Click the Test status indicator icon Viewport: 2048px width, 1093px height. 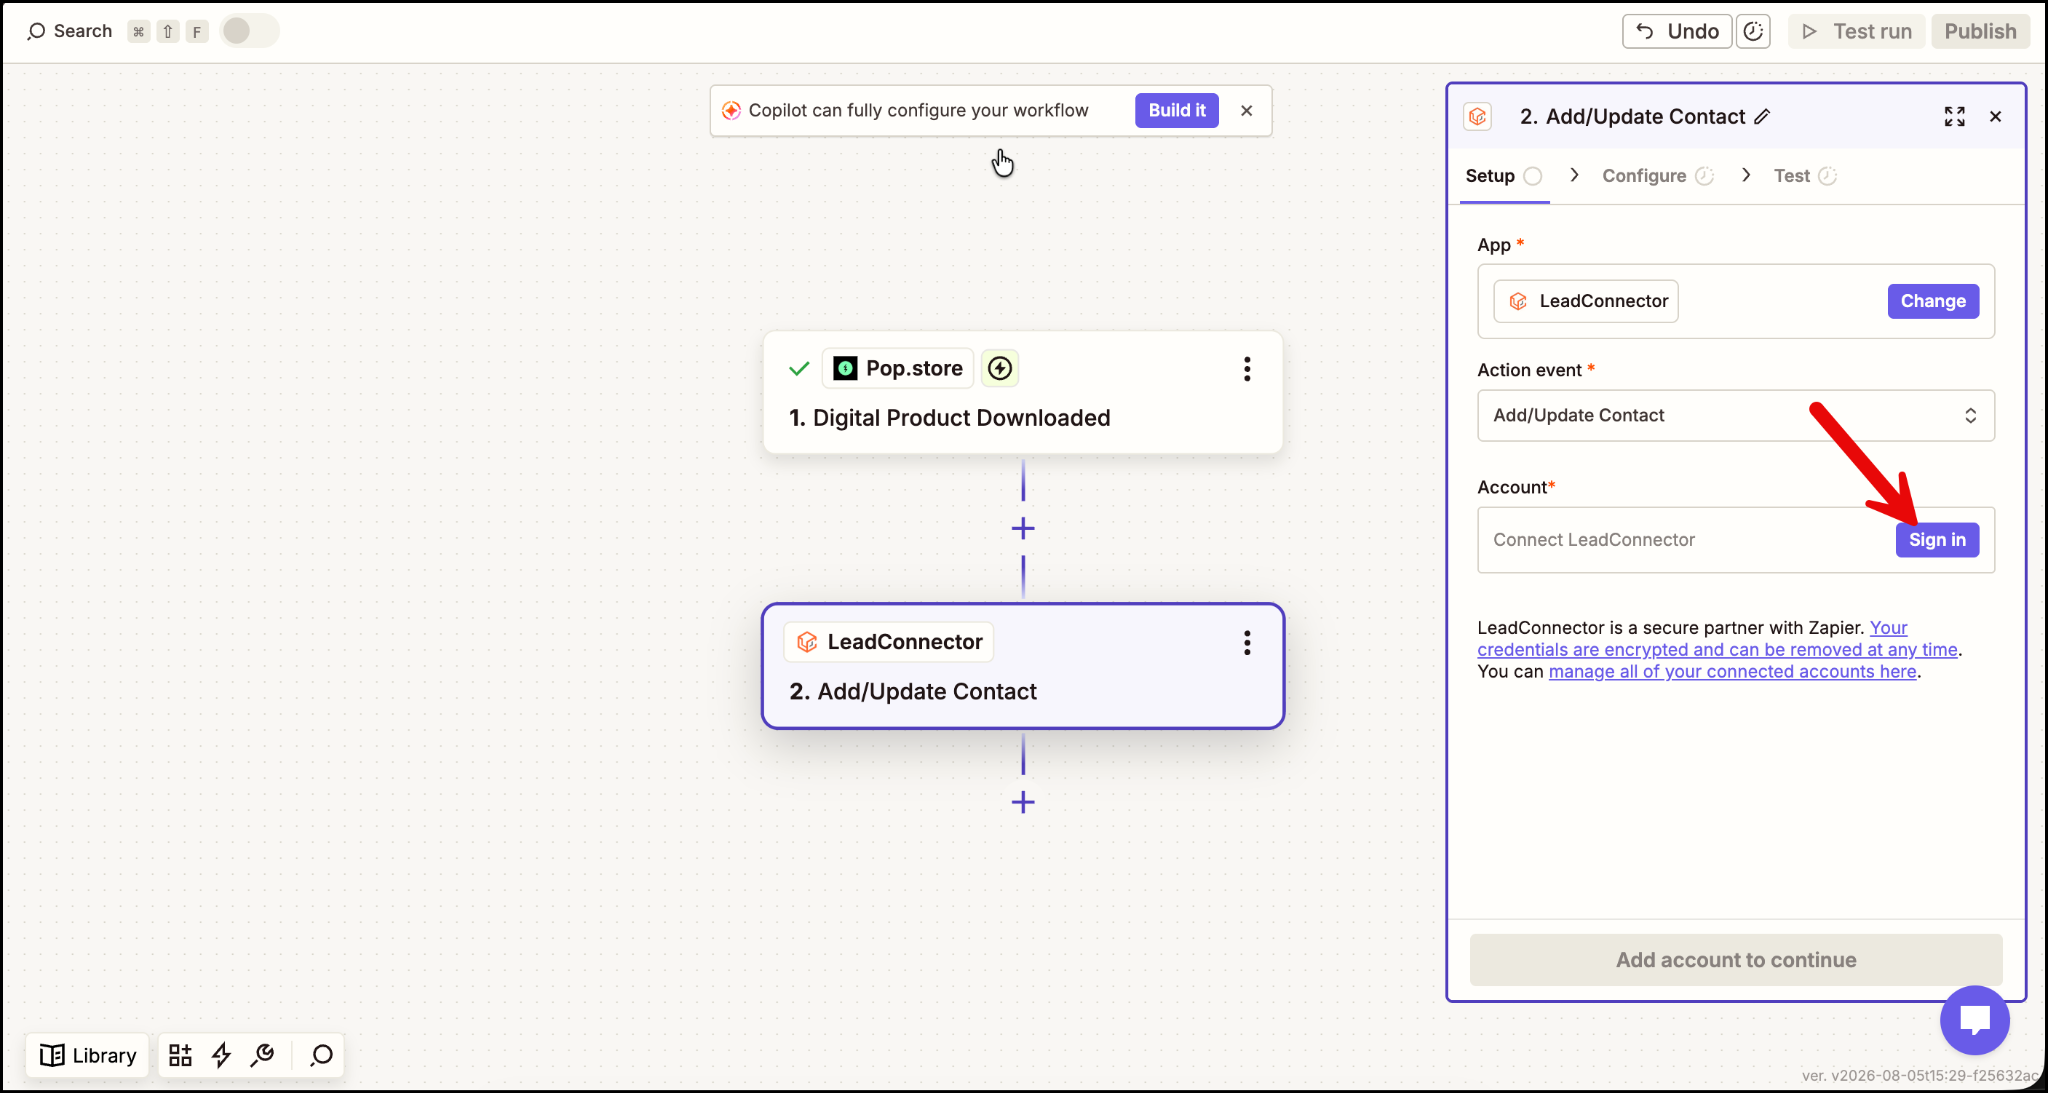click(x=1827, y=176)
